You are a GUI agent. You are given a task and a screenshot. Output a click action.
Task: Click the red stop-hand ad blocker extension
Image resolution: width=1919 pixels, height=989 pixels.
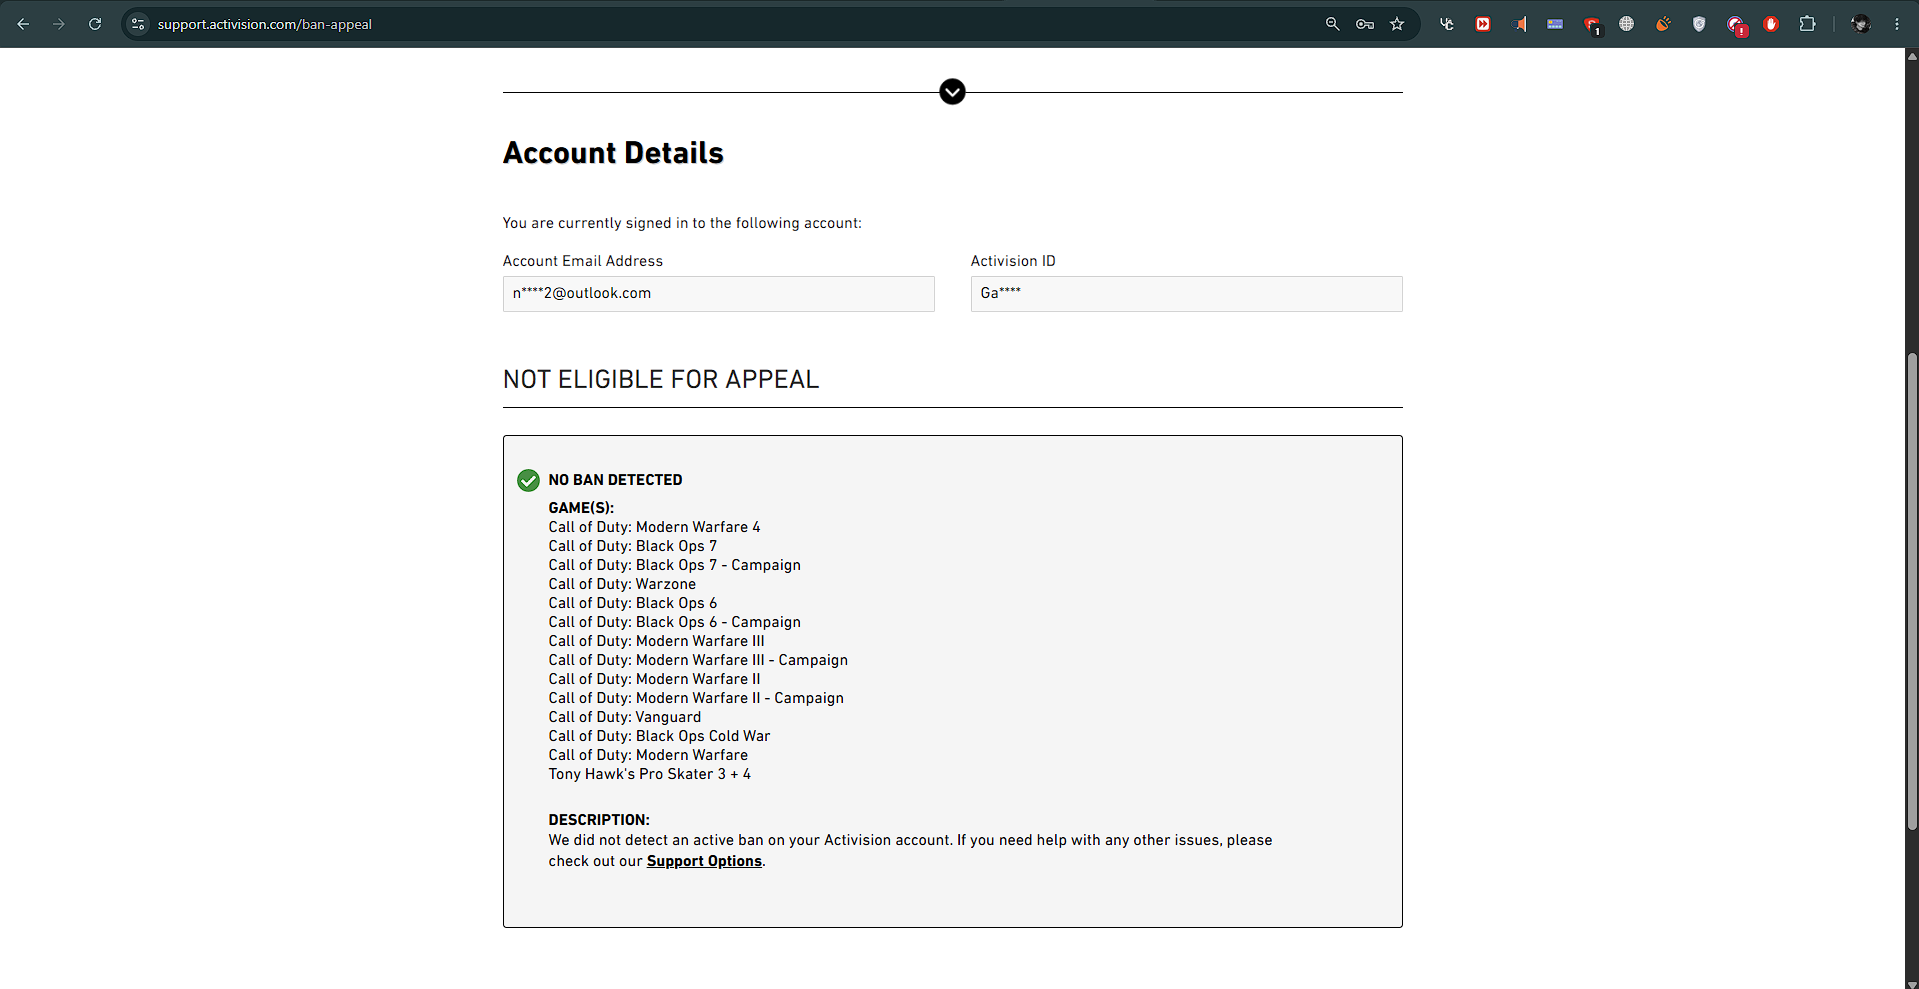(x=1771, y=24)
